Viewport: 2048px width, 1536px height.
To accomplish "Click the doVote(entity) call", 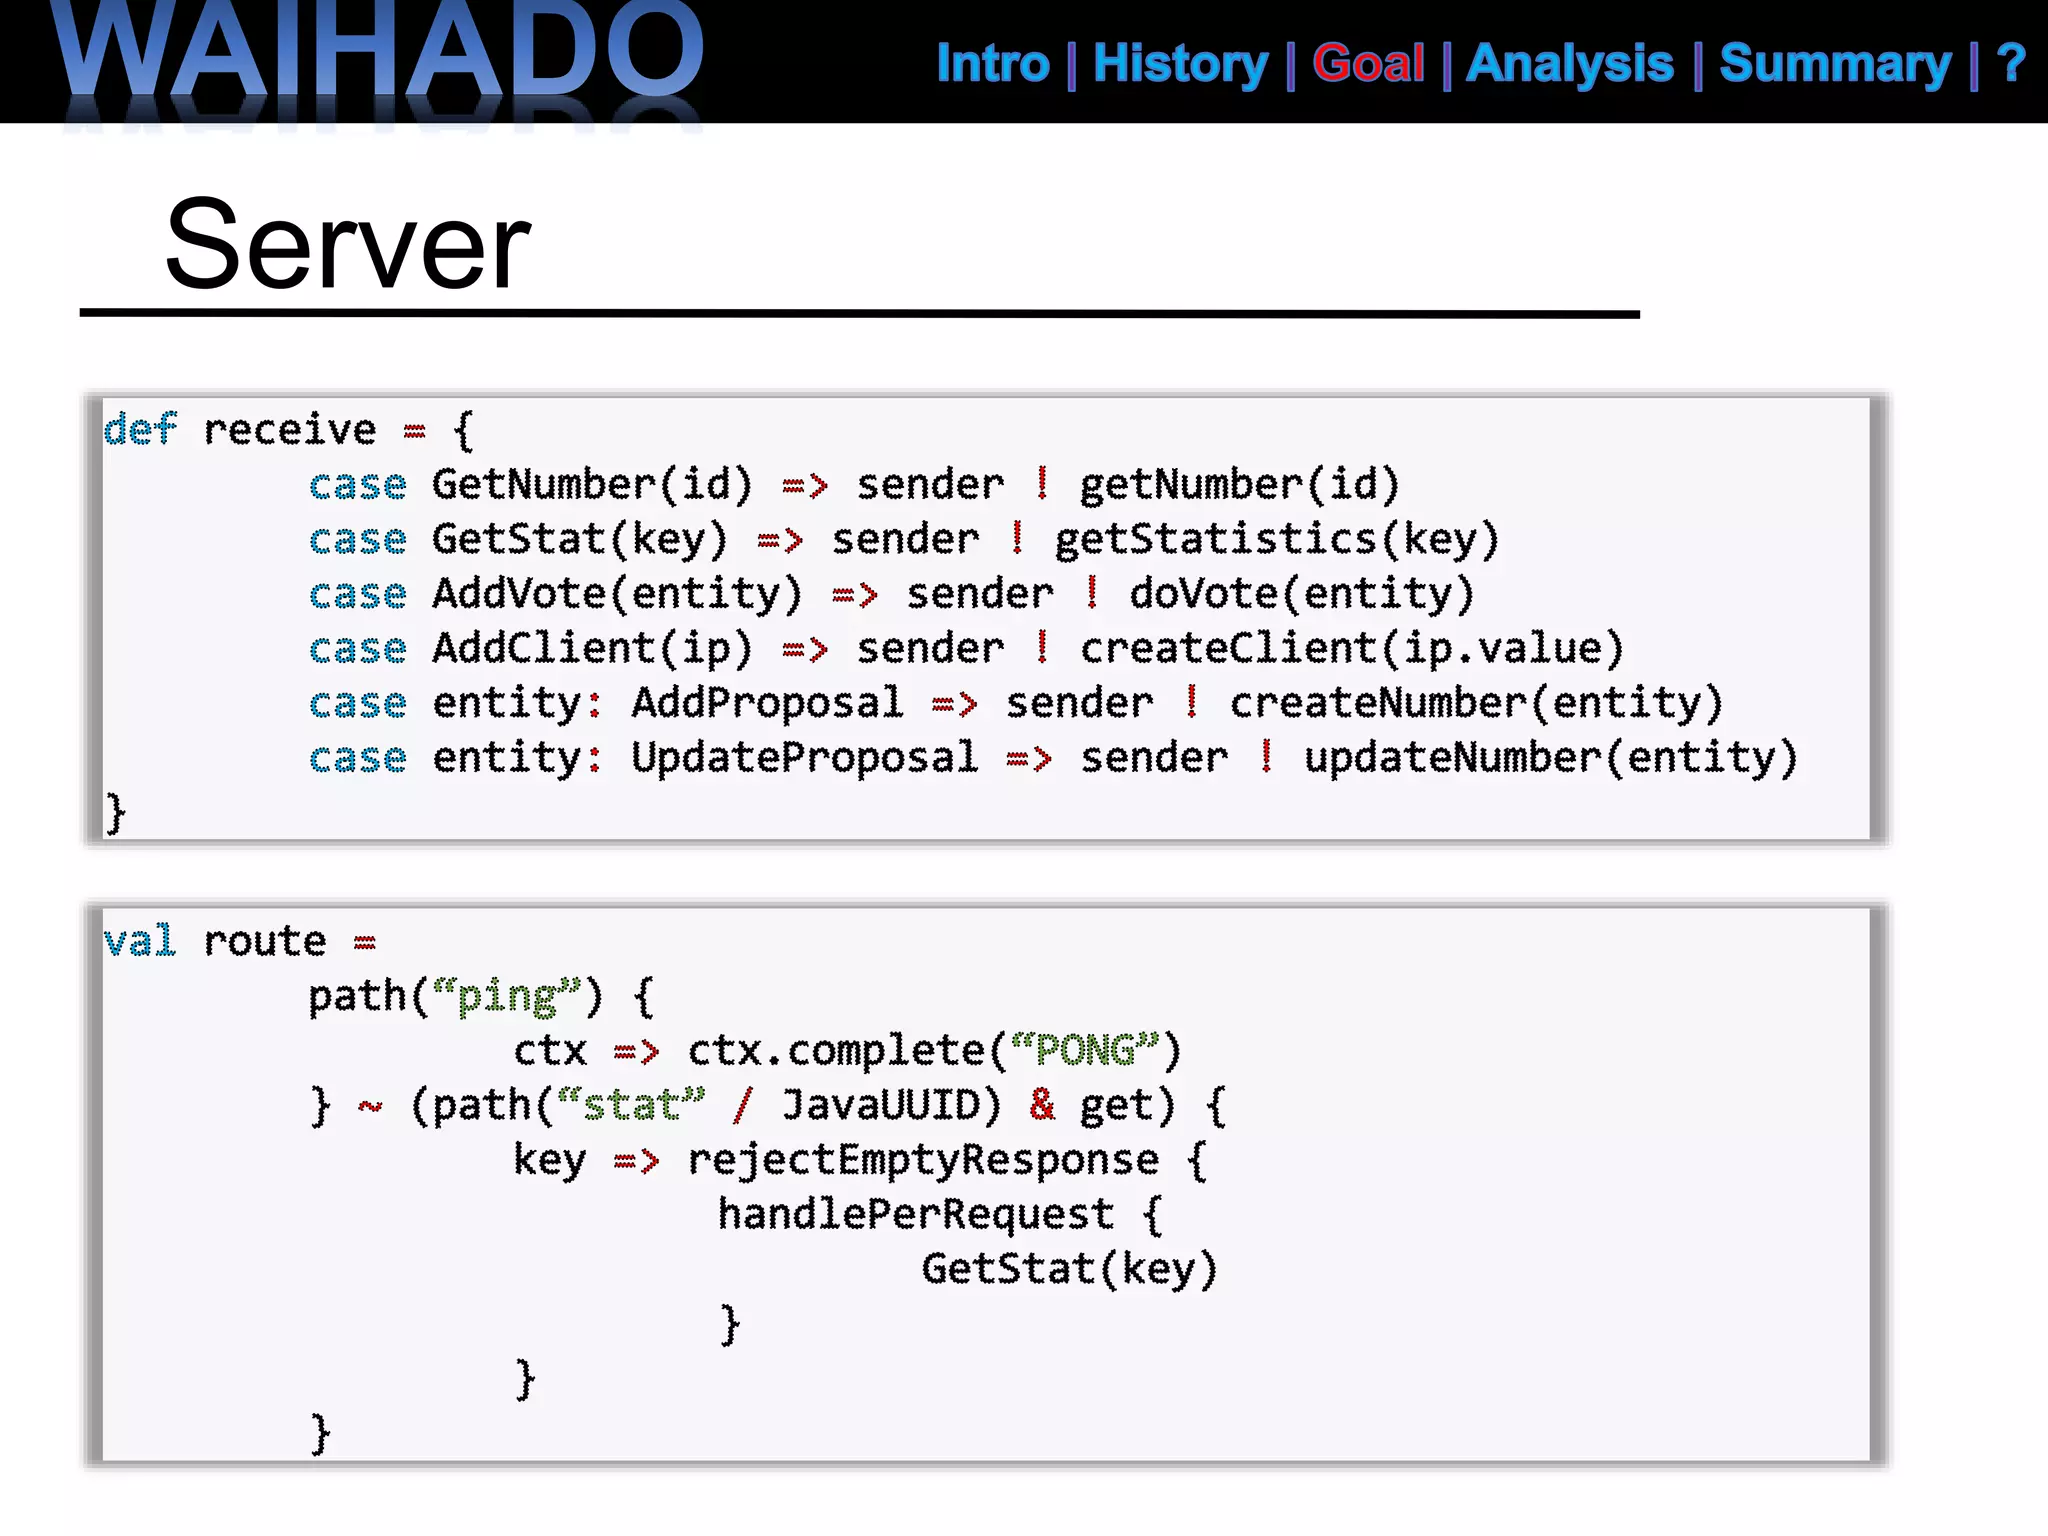I will (1301, 594).
